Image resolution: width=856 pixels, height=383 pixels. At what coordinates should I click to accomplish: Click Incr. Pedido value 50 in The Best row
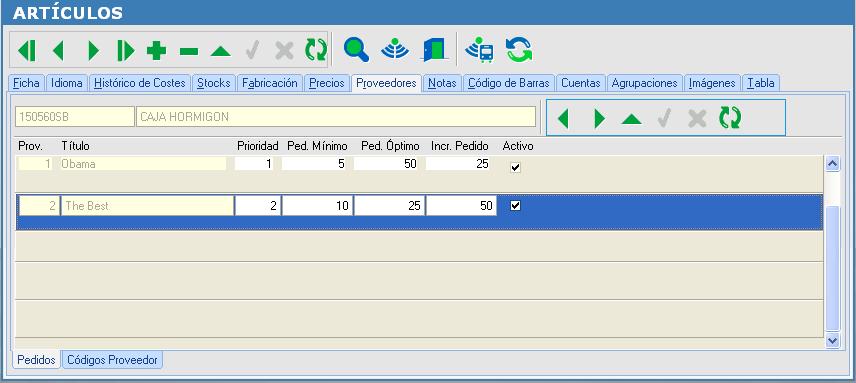point(461,206)
